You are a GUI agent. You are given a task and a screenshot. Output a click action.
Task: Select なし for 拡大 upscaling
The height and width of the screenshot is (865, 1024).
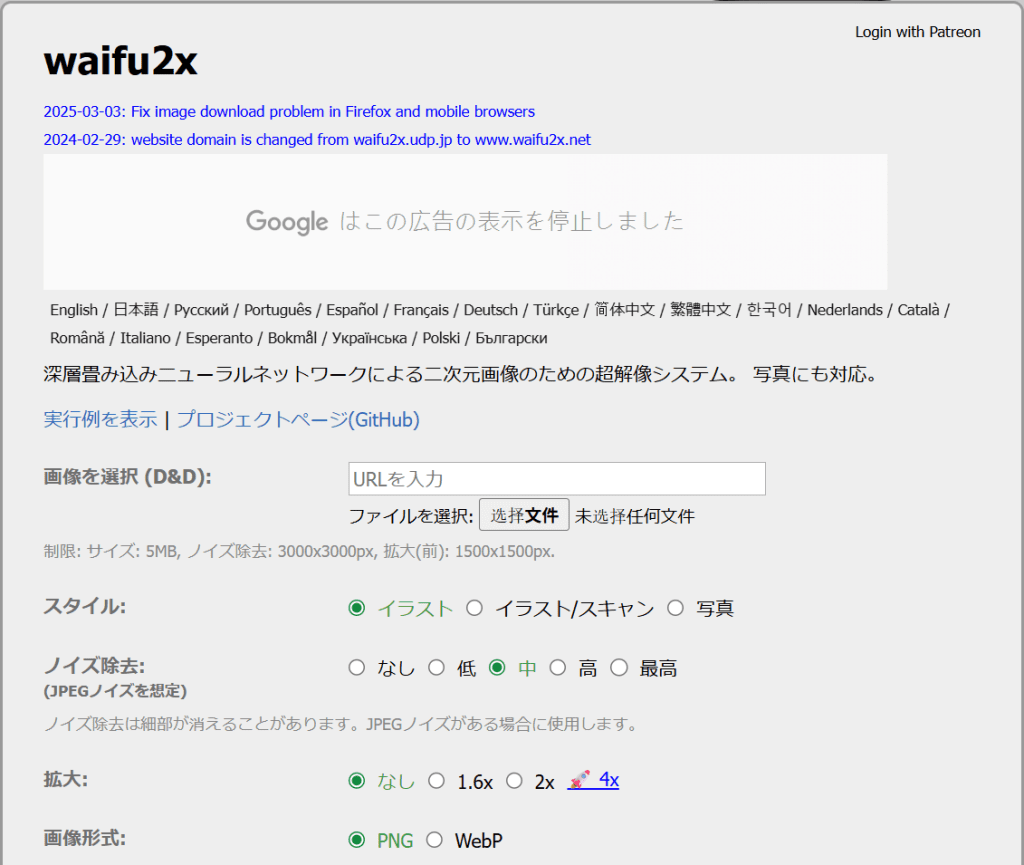coord(357,781)
